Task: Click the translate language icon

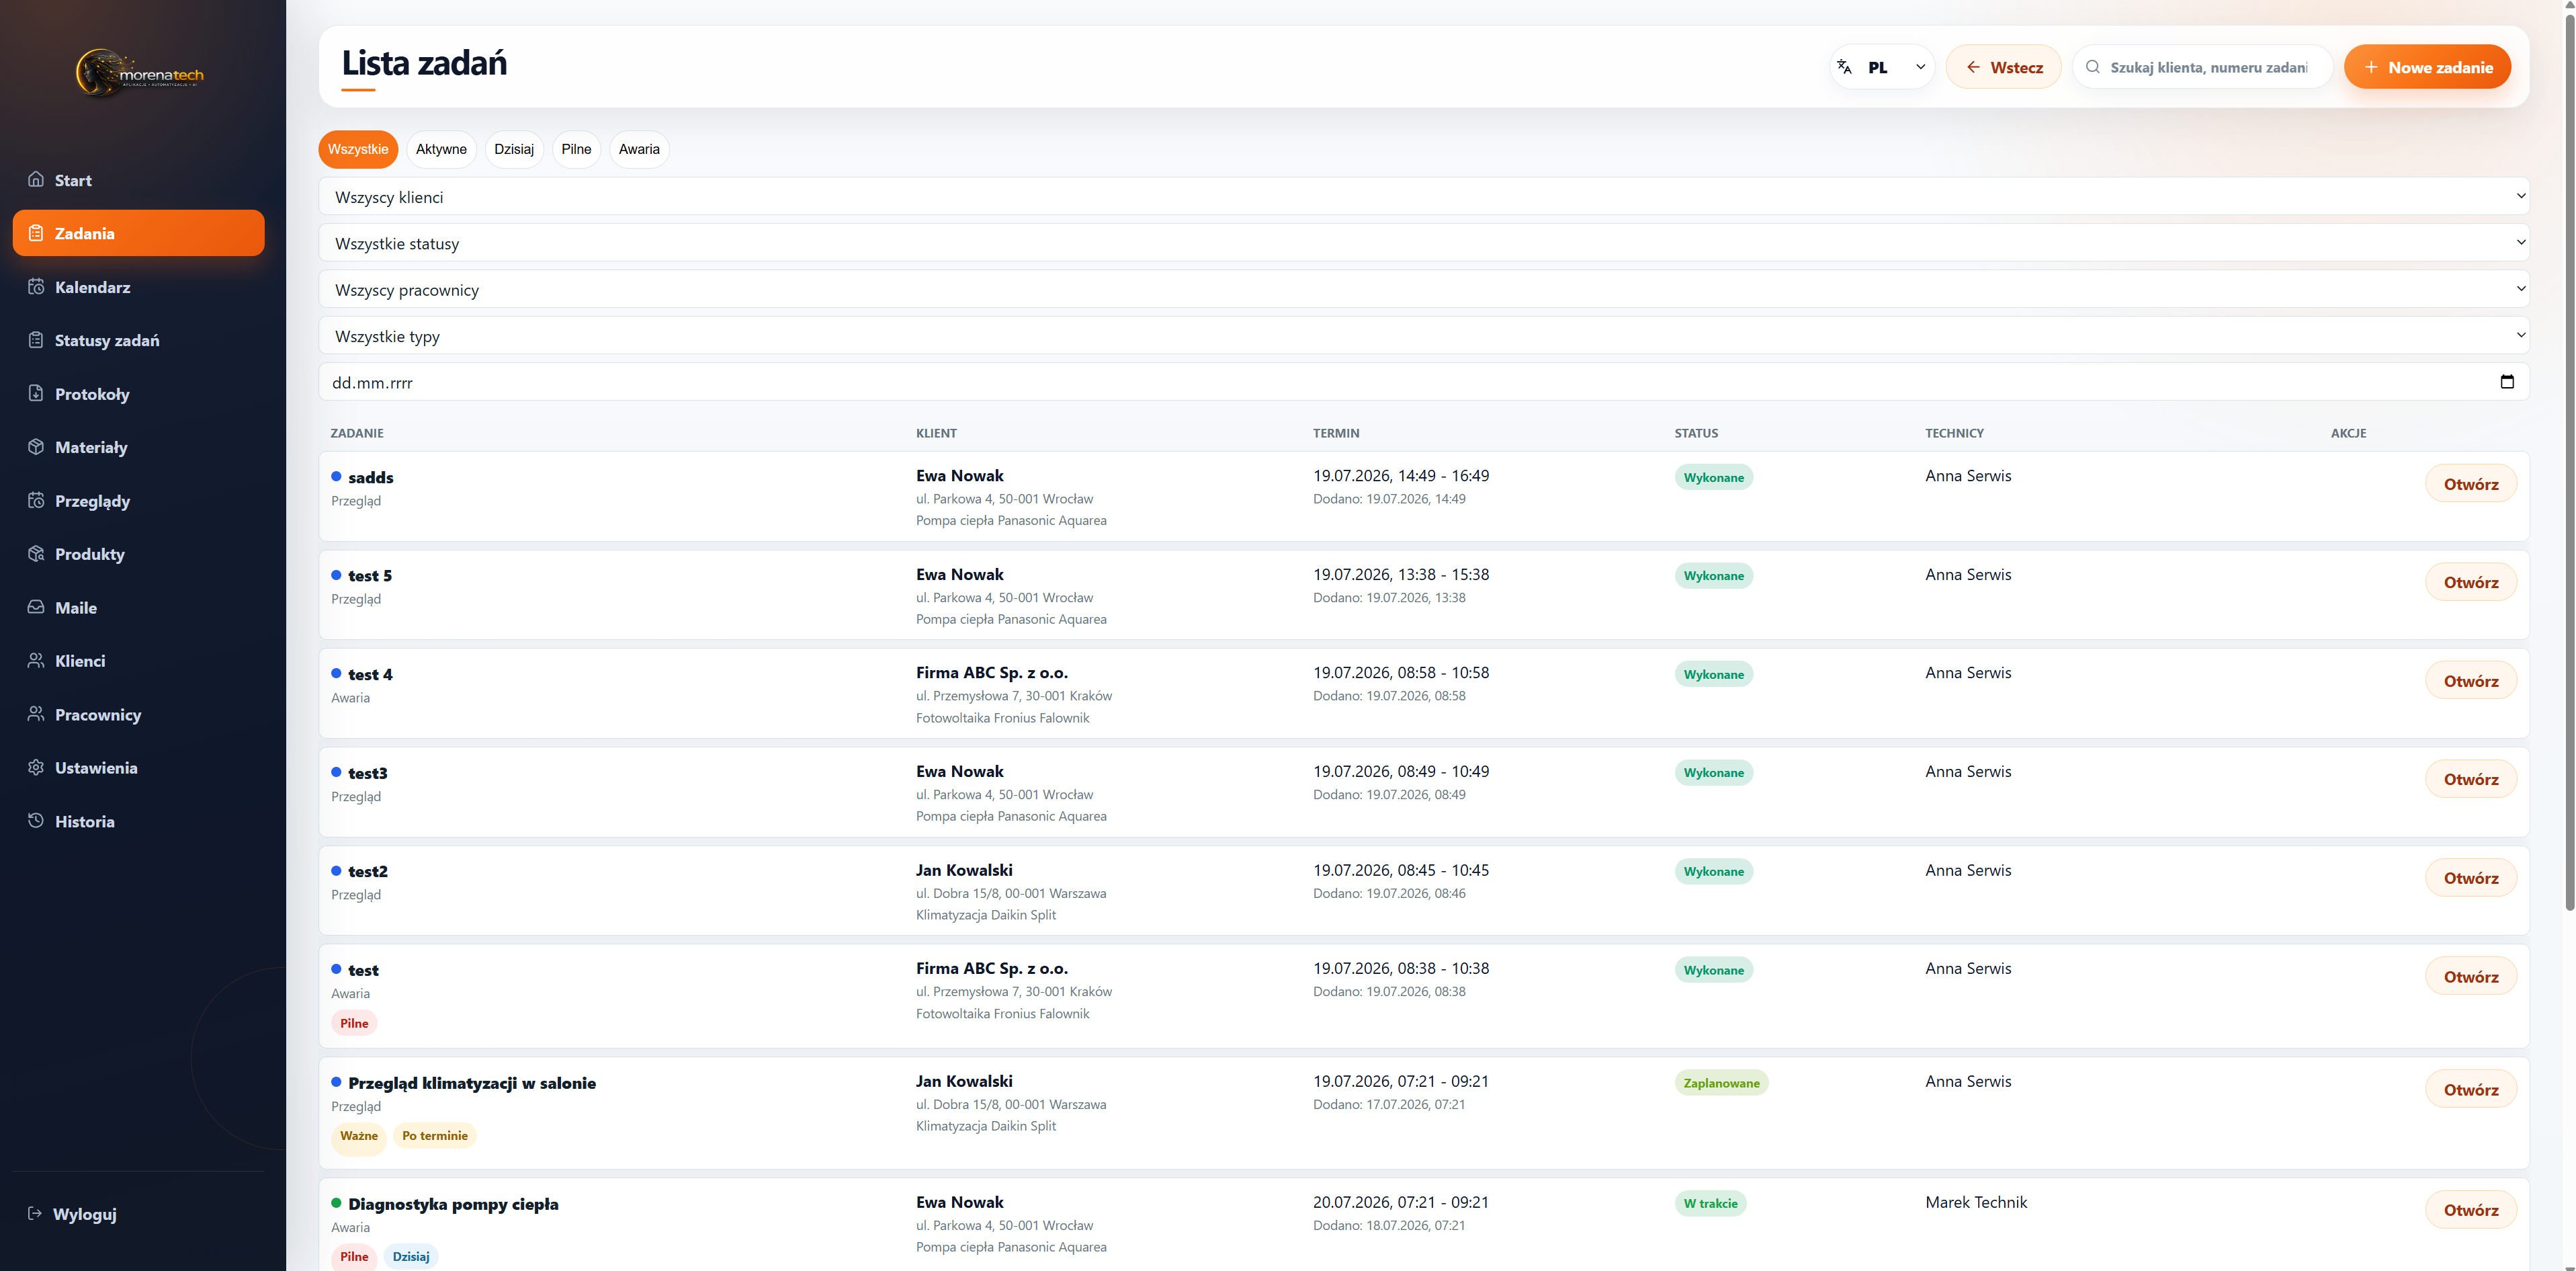Action: point(1845,67)
